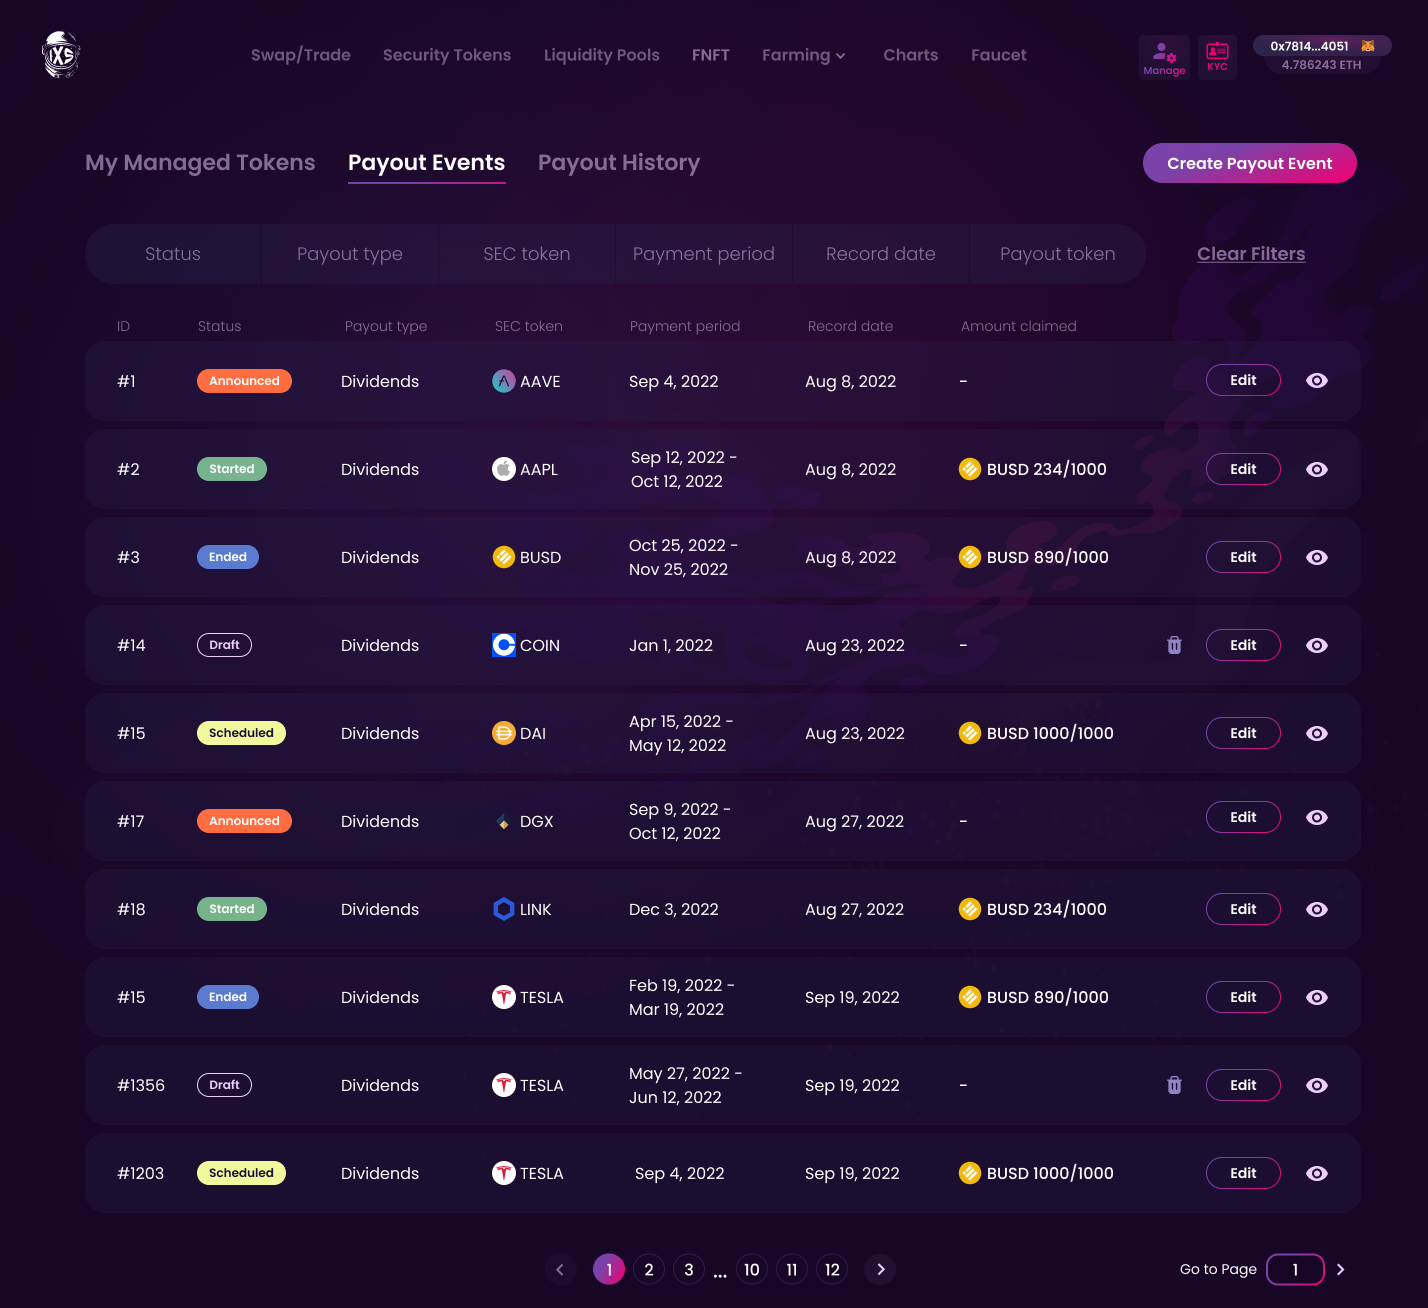Click the Go to Page submit arrow
This screenshot has width=1428, height=1308.
point(1341,1269)
